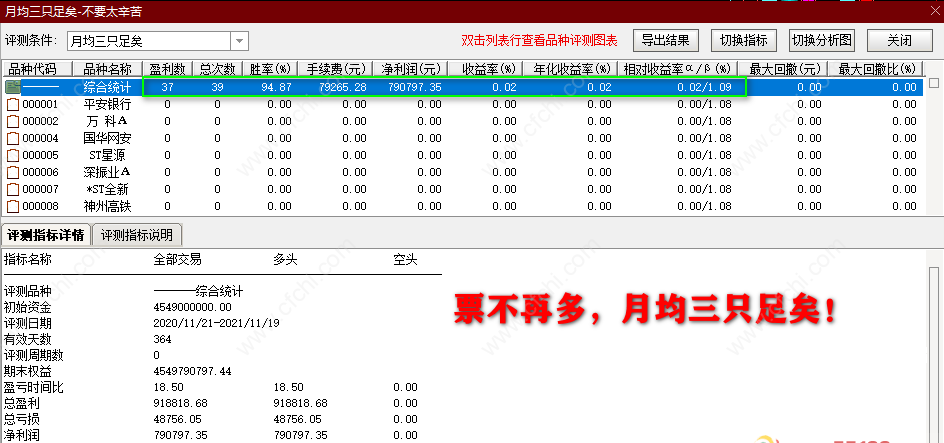Sort by the 总次数 column header
944x443 pixels.
click(217, 69)
